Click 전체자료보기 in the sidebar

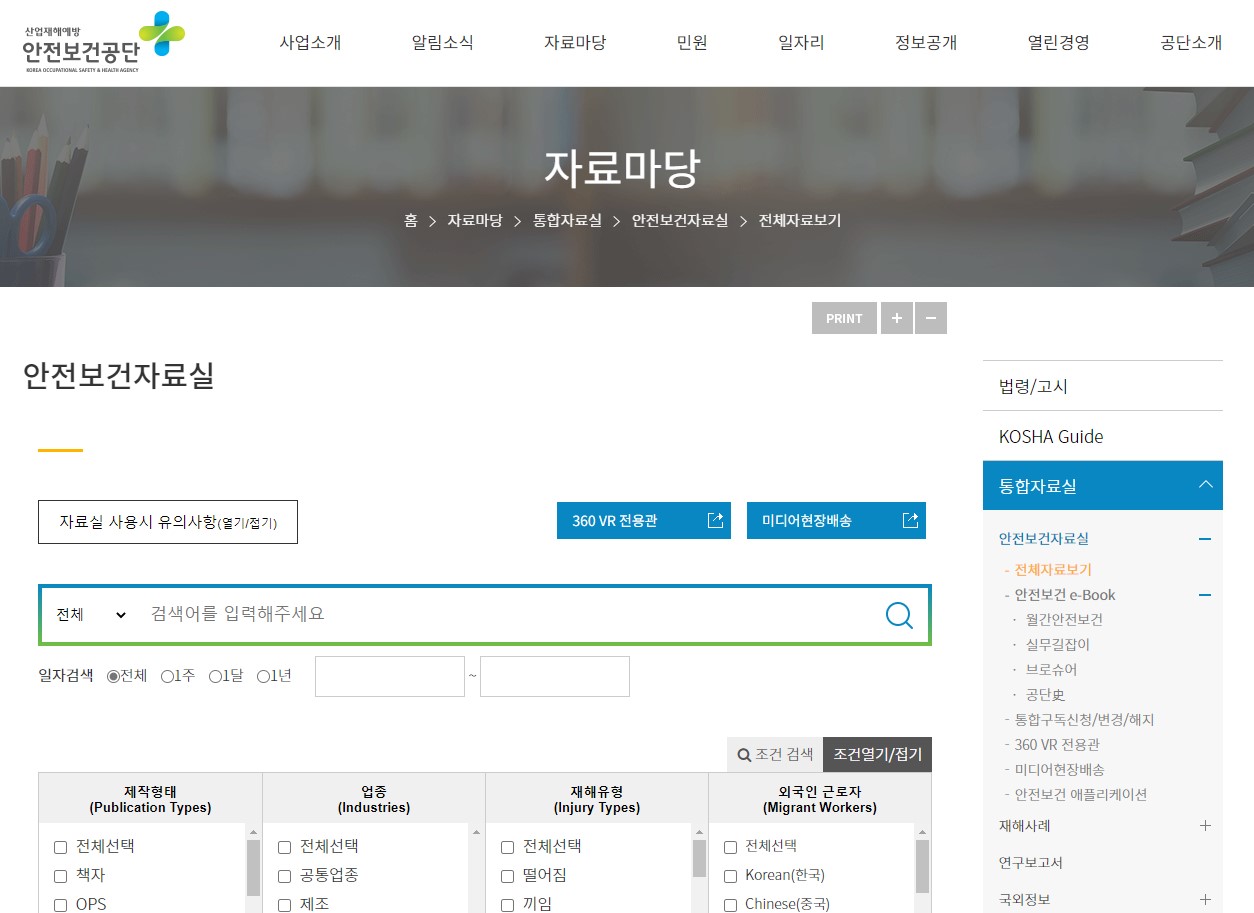click(1053, 570)
